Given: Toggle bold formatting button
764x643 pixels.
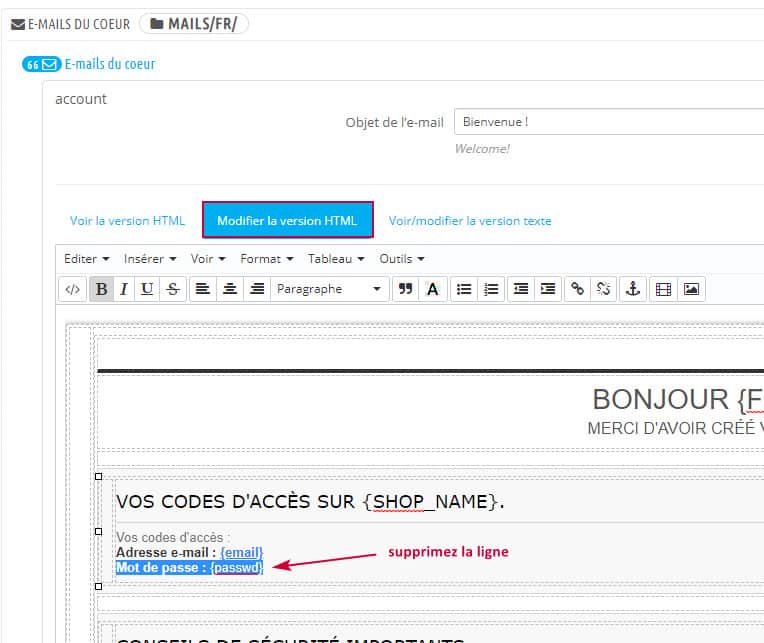Looking at the screenshot, I should pyautogui.click(x=101, y=289).
